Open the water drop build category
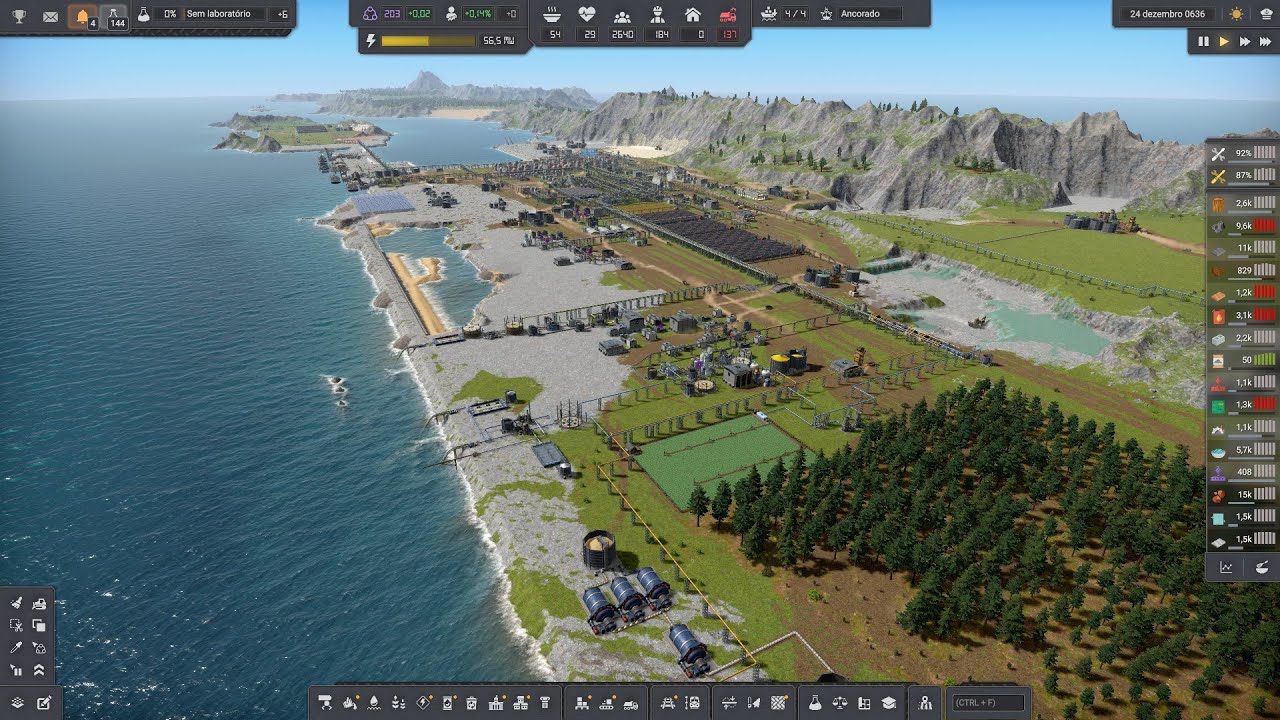 click(374, 703)
